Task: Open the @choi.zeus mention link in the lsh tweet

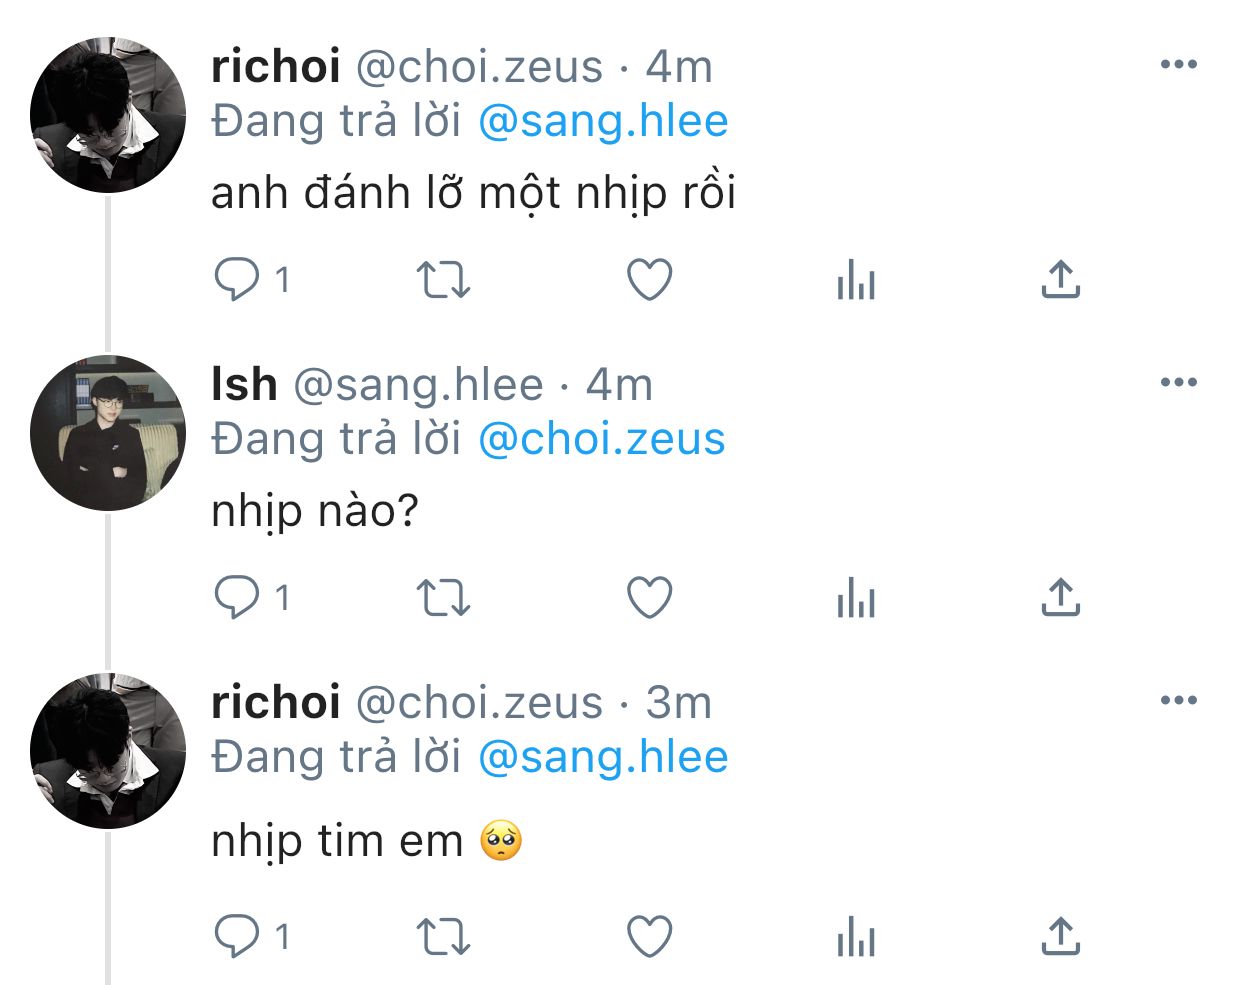Action: (x=602, y=440)
